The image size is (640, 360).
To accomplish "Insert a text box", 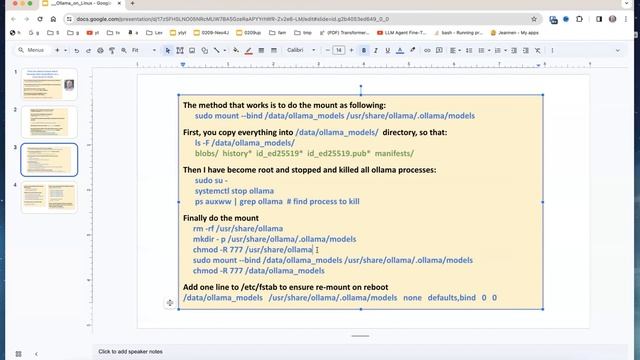I will (180, 51).
